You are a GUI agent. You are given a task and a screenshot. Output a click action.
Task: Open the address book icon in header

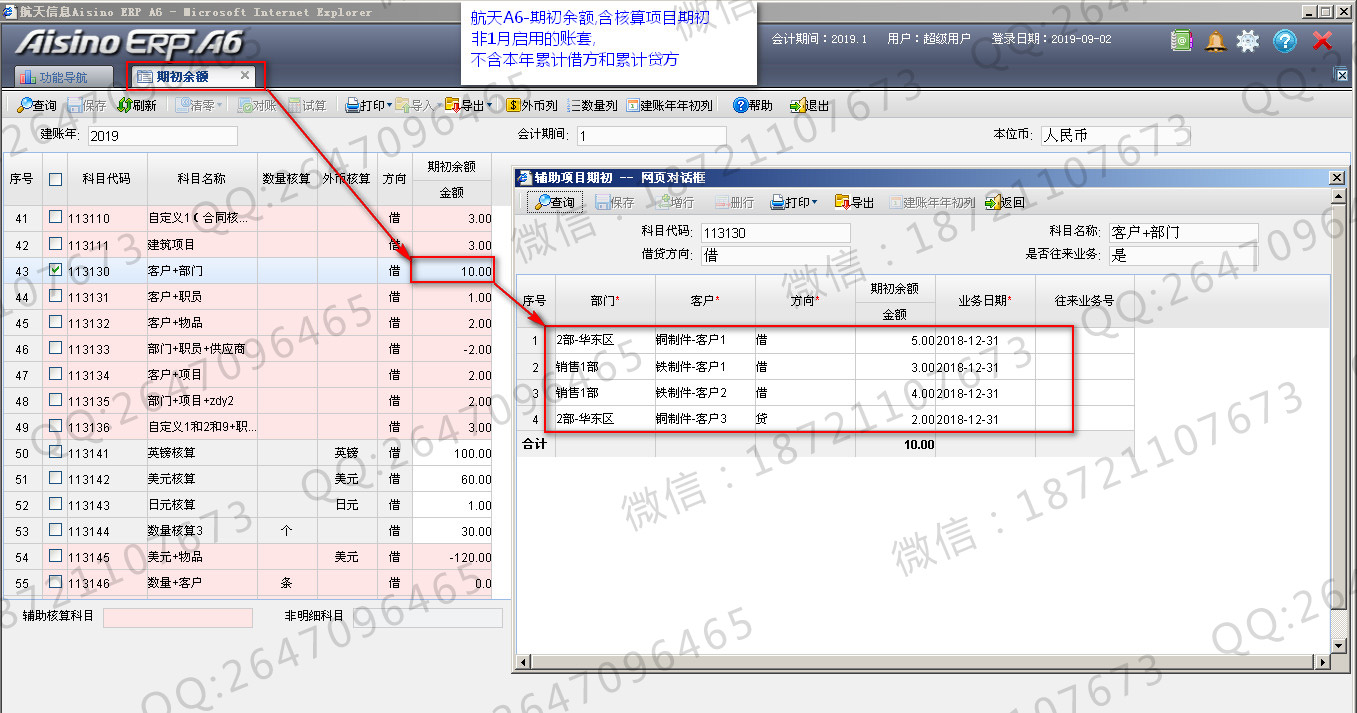point(1182,41)
